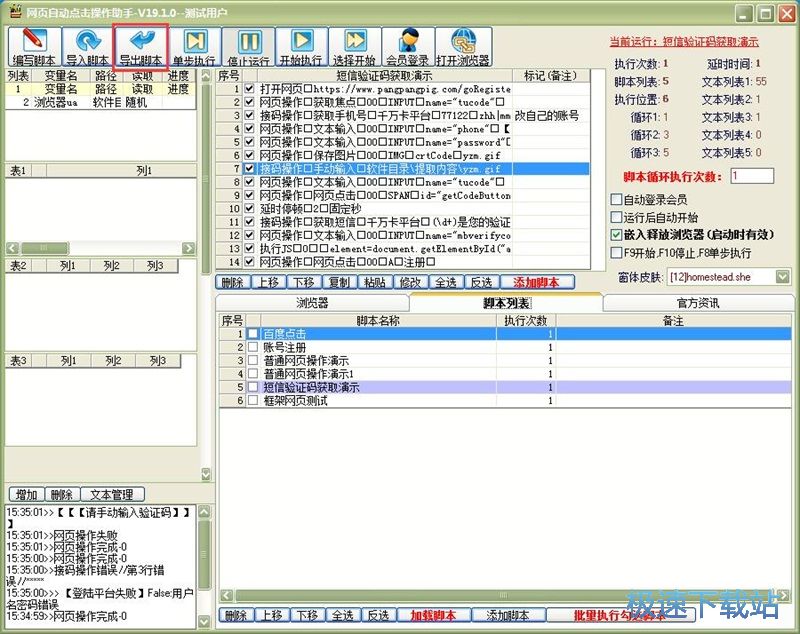
Task: Click the 表1 horizontal scrollbar thumb
Action: 44,248
